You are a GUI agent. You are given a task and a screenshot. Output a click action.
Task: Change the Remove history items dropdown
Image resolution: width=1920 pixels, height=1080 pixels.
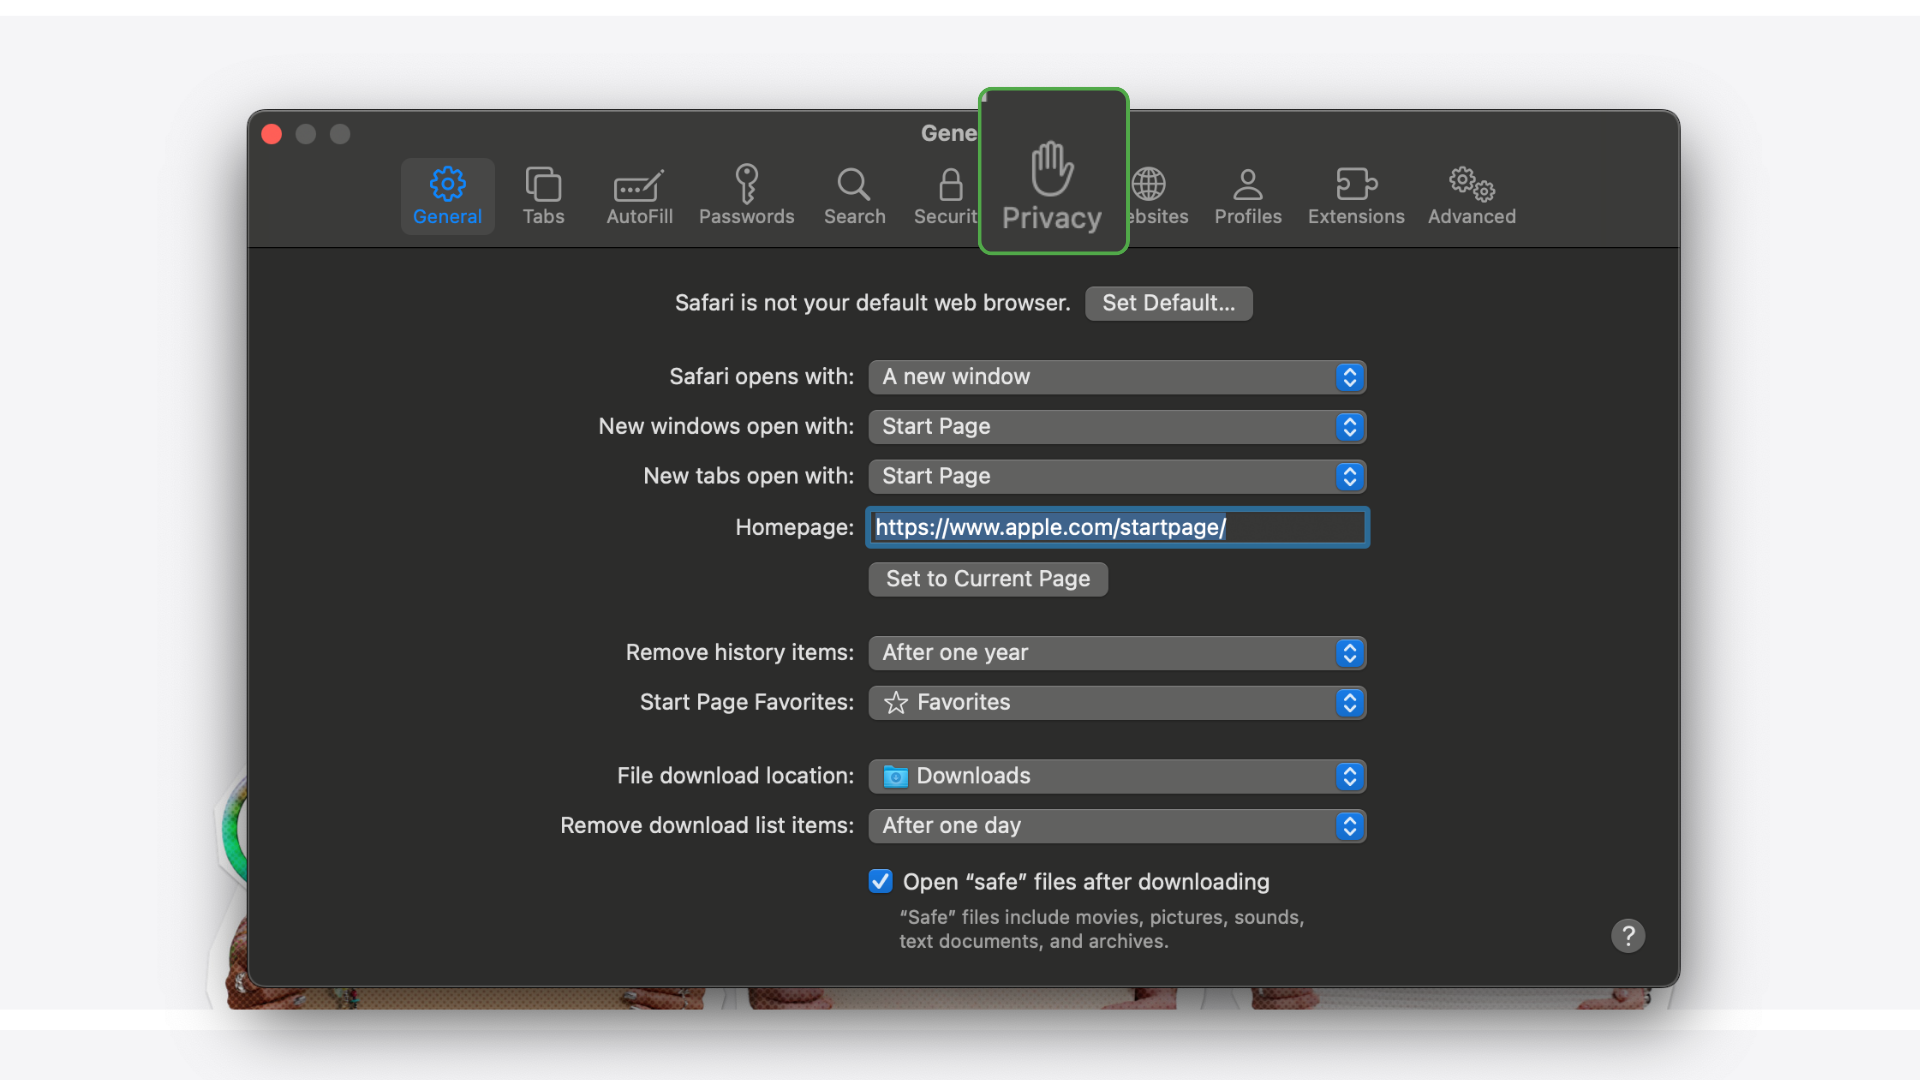coord(1117,653)
